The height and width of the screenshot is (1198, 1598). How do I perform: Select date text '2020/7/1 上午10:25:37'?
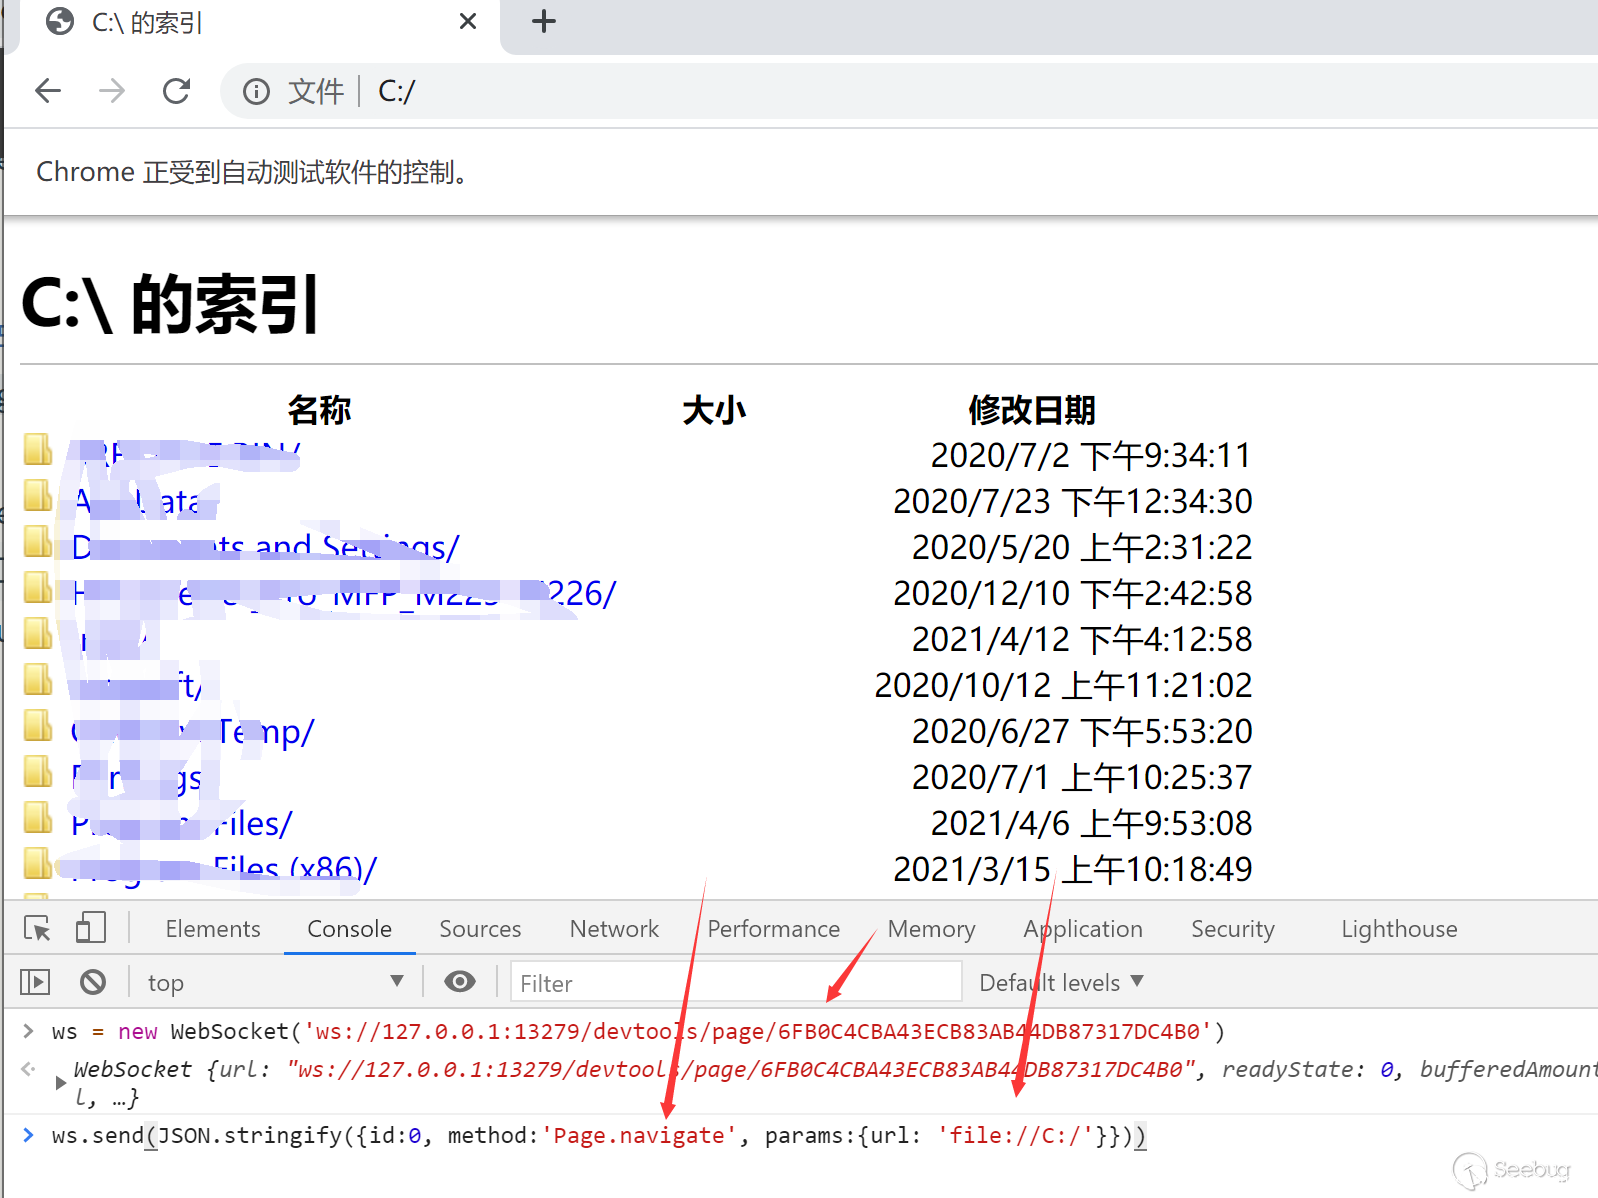pyautogui.click(x=1082, y=777)
